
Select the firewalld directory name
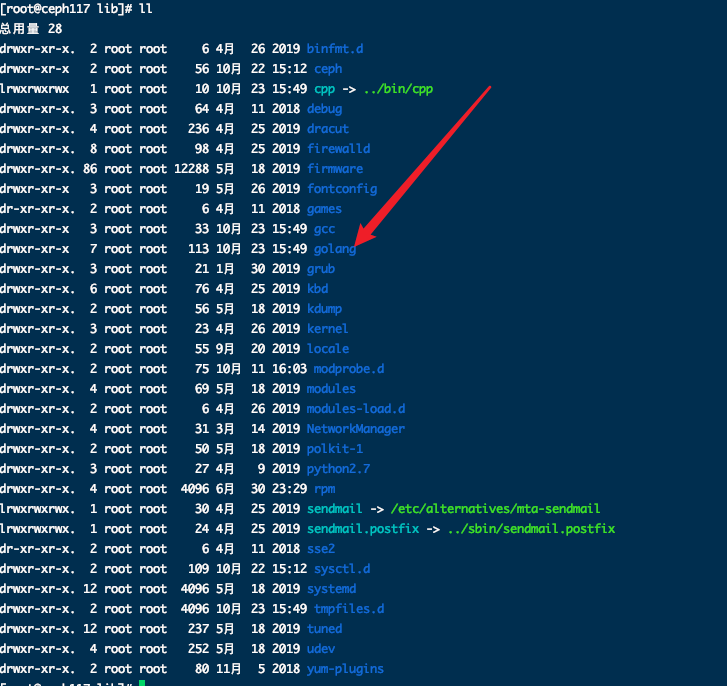click(338, 148)
